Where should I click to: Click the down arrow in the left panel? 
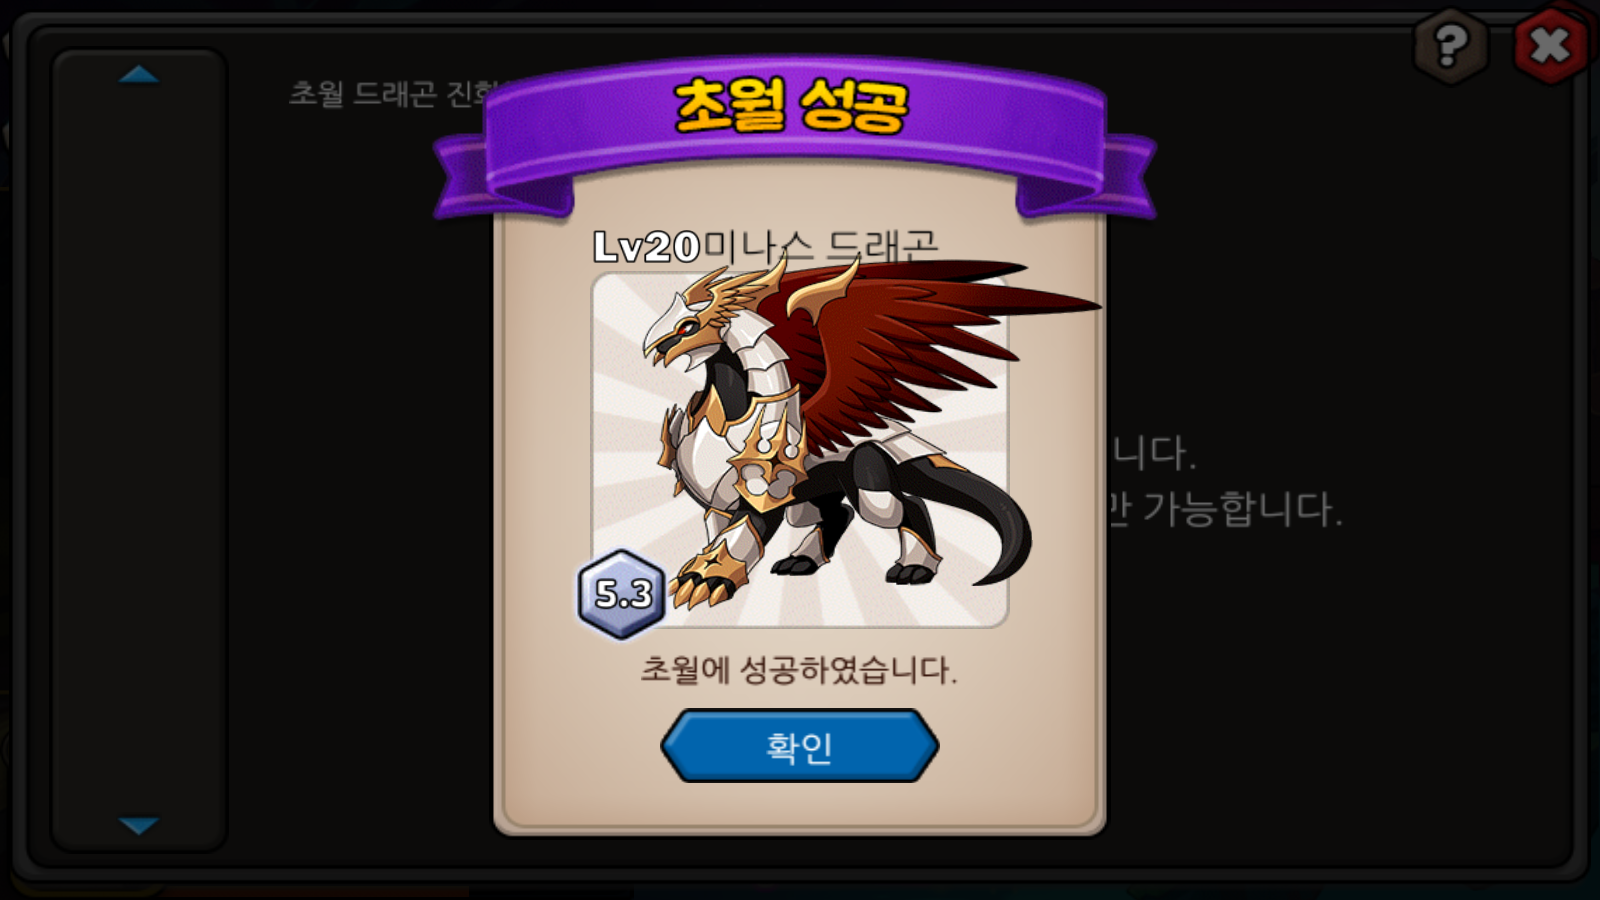(x=138, y=825)
